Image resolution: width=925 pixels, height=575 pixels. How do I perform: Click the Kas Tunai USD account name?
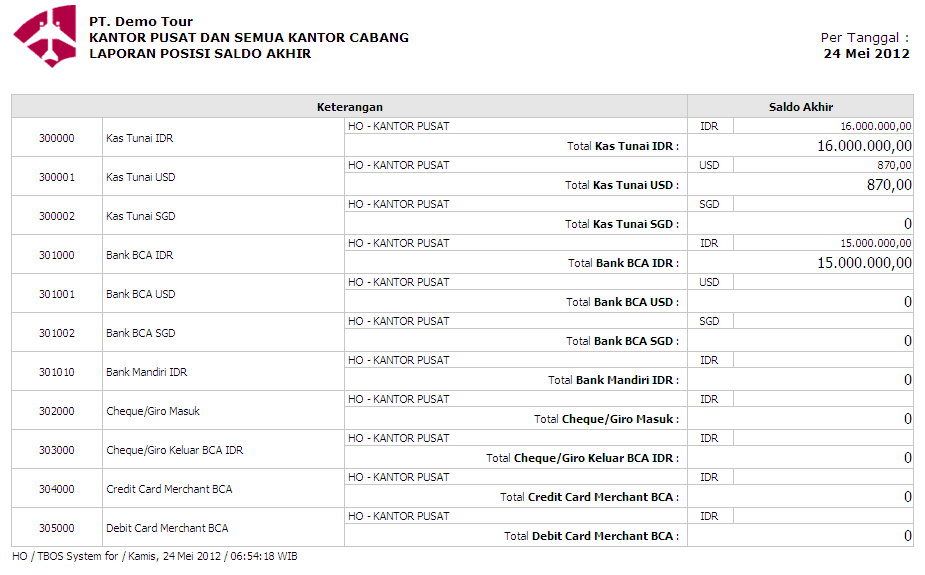(x=140, y=177)
